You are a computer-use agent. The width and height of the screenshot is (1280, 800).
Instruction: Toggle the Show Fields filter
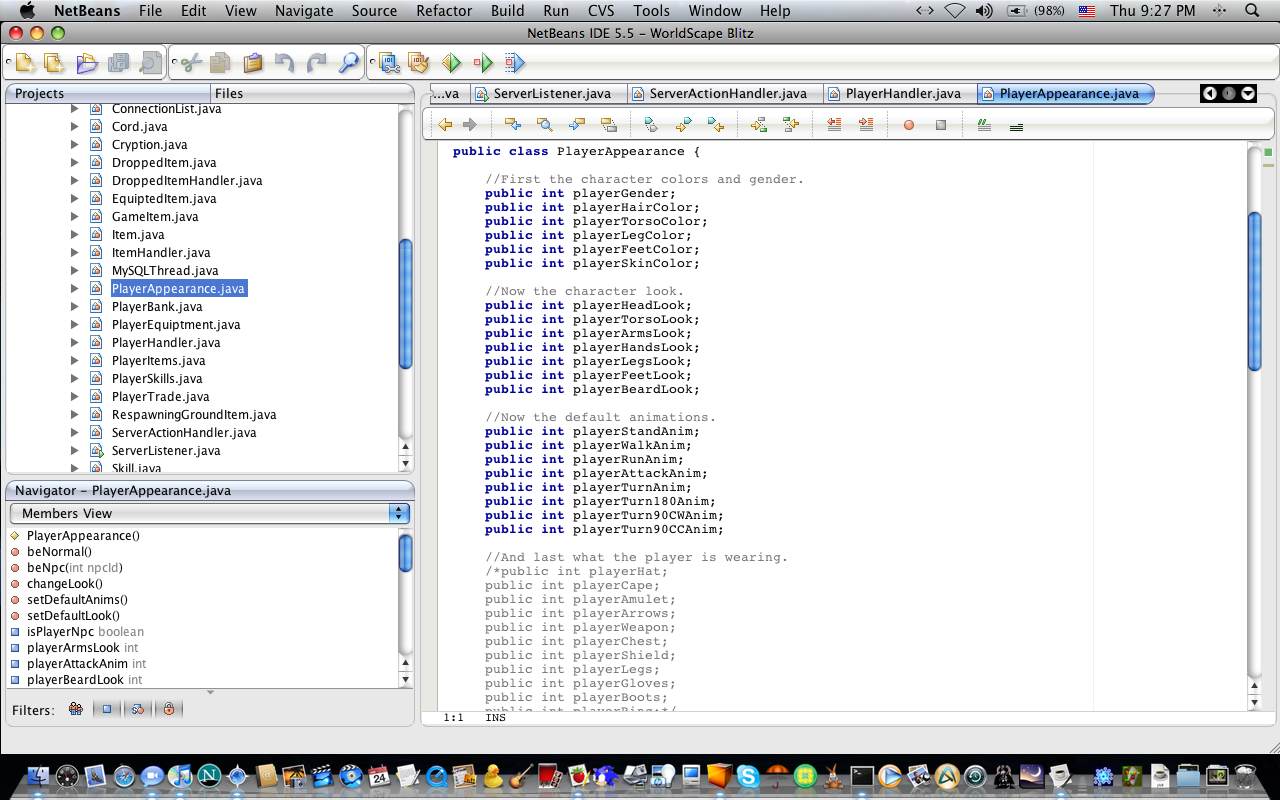[x=107, y=709]
